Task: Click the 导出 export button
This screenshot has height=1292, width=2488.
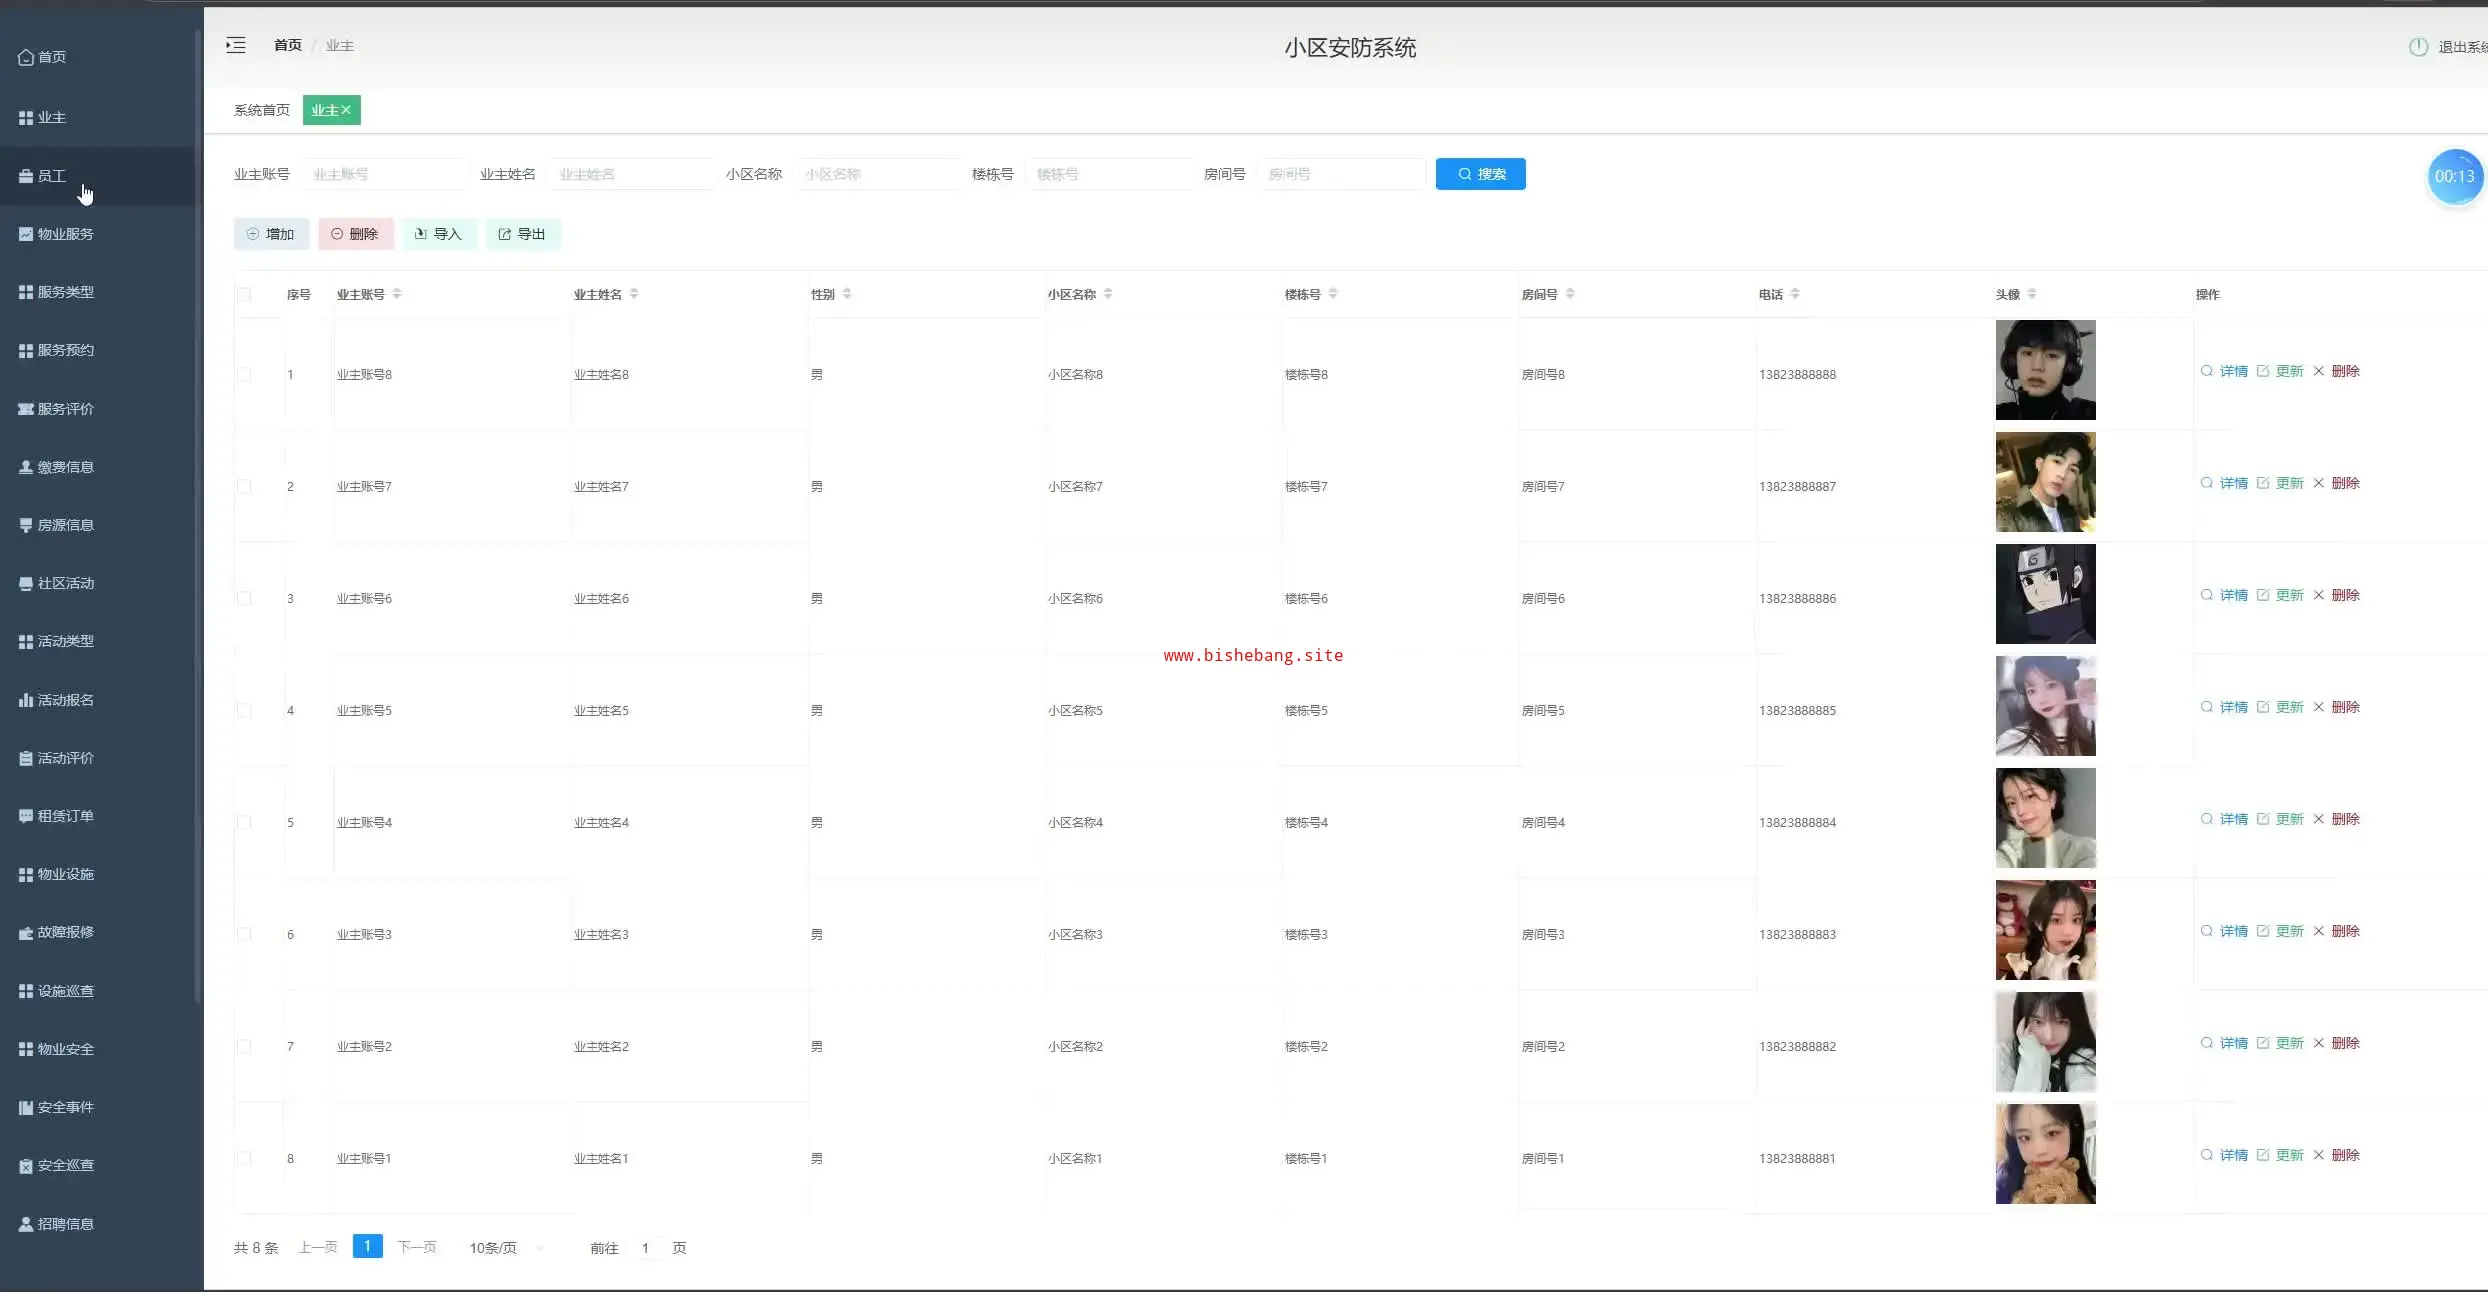Action: tap(522, 234)
